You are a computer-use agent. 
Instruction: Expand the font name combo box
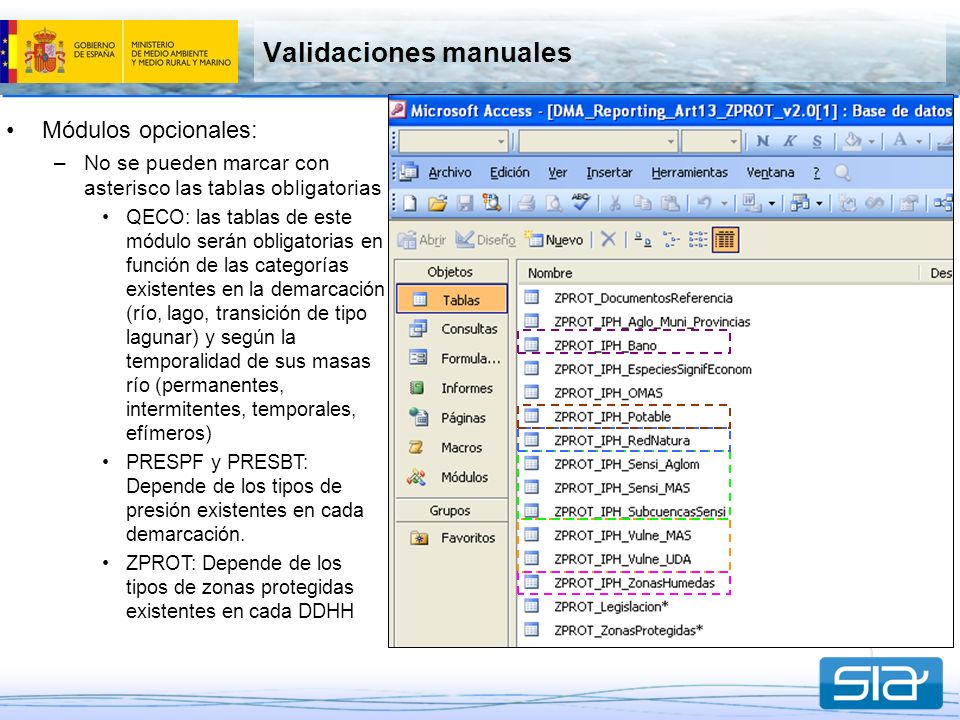click(671, 142)
